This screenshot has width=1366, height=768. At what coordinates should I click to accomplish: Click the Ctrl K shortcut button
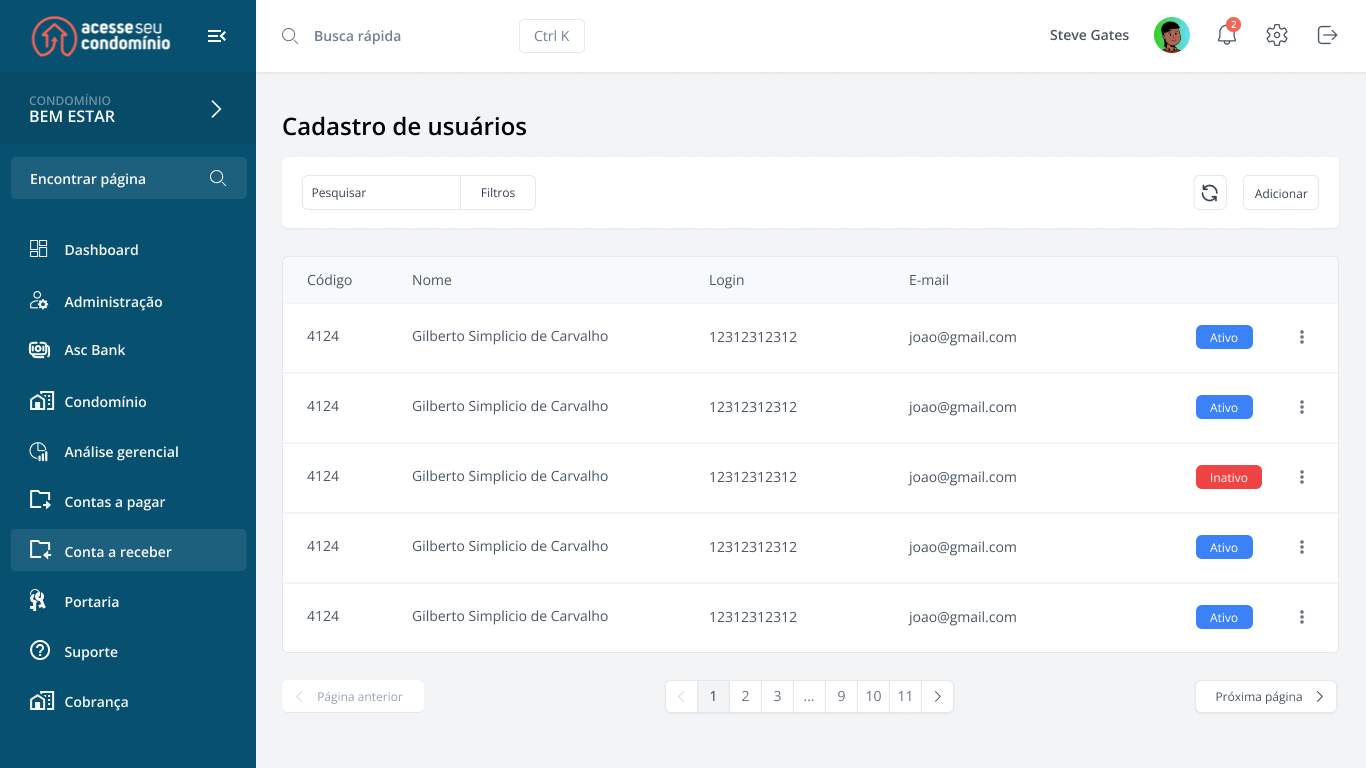pos(552,36)
